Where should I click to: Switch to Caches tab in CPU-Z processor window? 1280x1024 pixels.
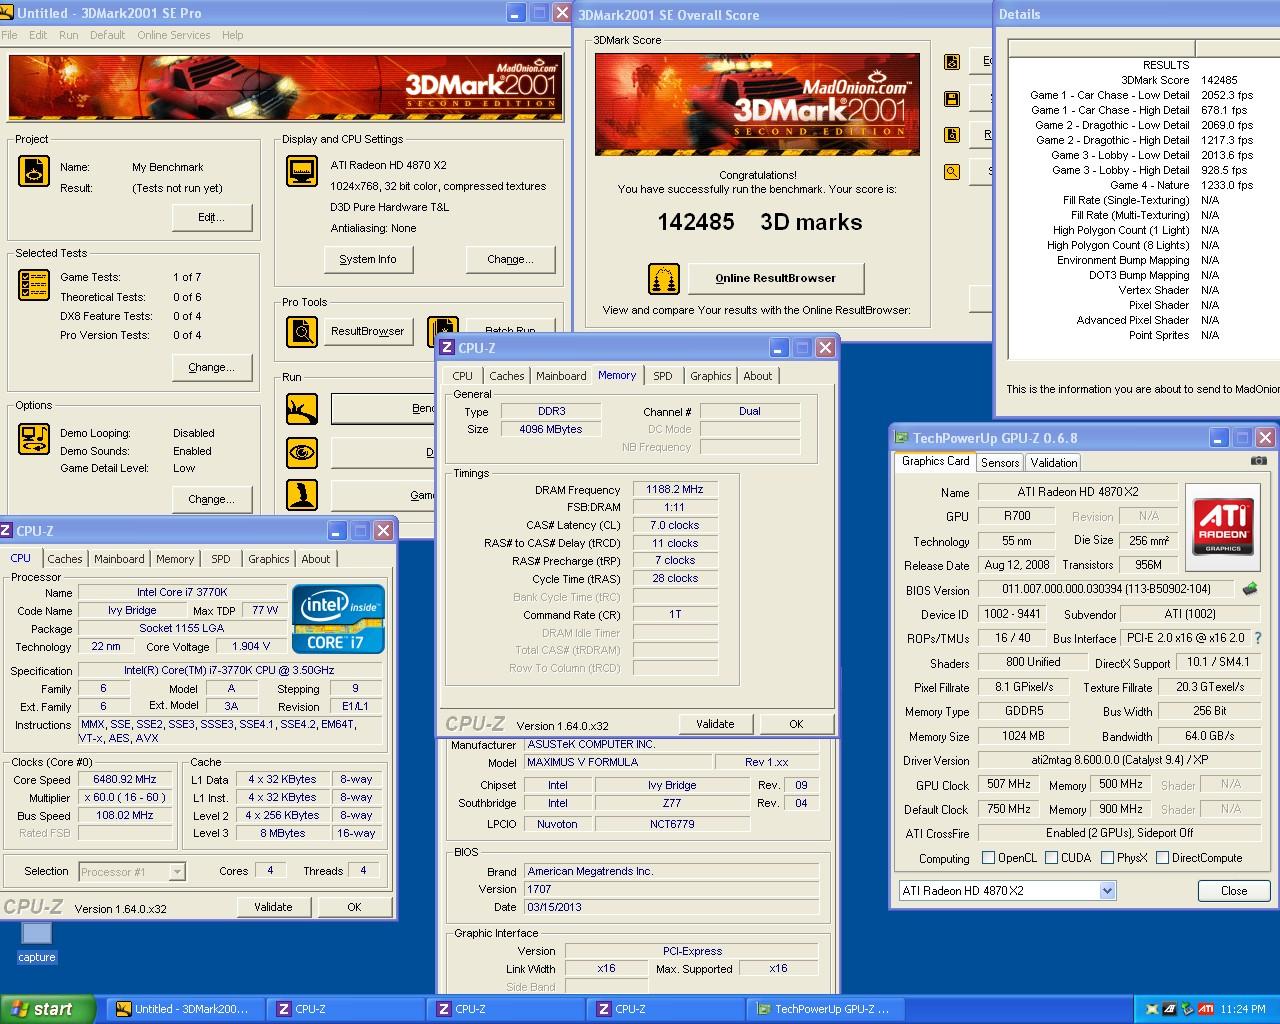(65, 559)
